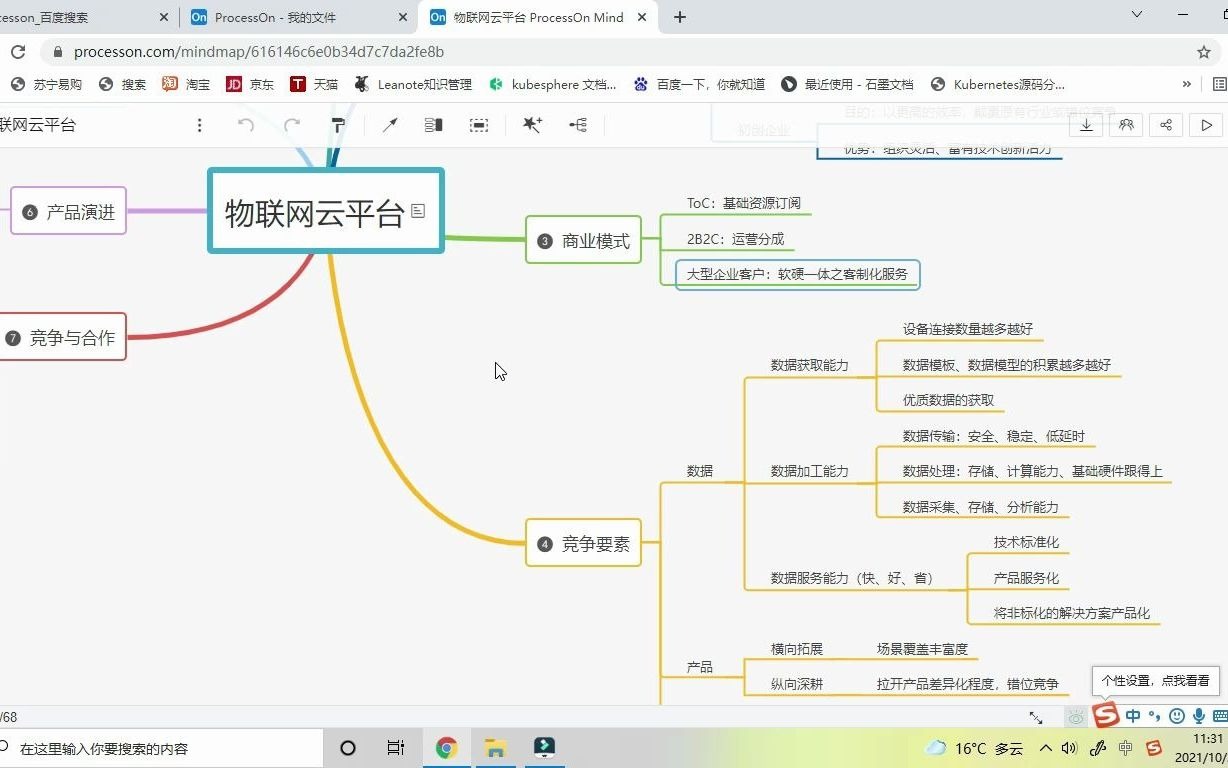Open the outline view icon in the toolbar

[x=431, y=125]
